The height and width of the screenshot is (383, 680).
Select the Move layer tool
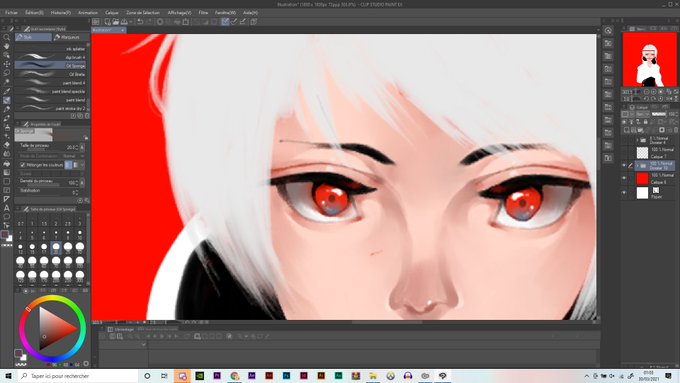(7, 64)
